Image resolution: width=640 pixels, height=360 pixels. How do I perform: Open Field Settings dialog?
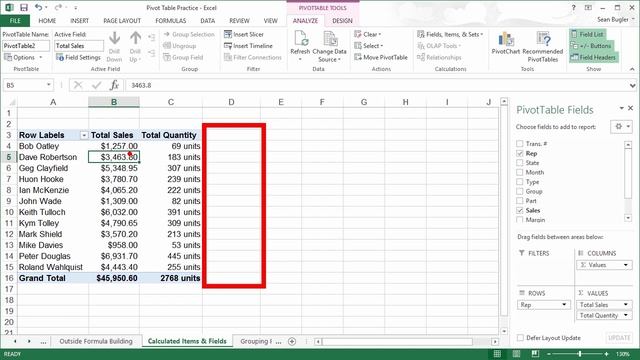coord(78,58)
